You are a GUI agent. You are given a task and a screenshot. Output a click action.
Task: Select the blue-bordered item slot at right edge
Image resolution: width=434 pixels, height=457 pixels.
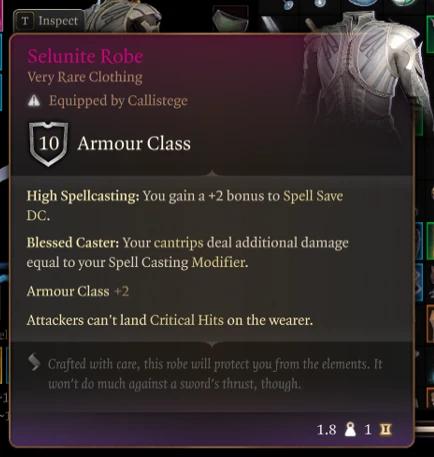click(420, 242)
